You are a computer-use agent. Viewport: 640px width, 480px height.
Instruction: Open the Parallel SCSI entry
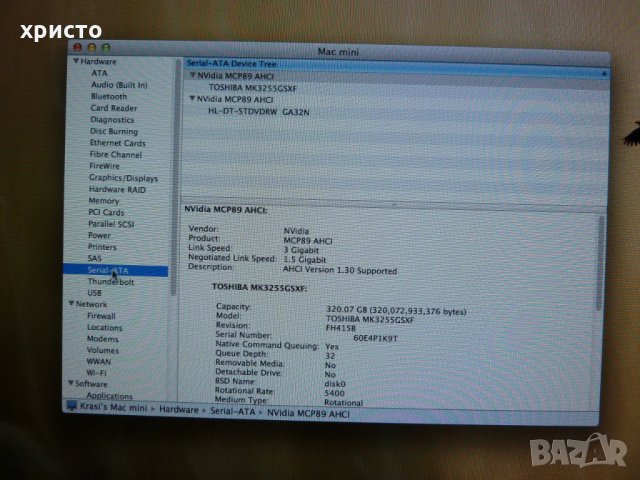[x=111, y=224]
